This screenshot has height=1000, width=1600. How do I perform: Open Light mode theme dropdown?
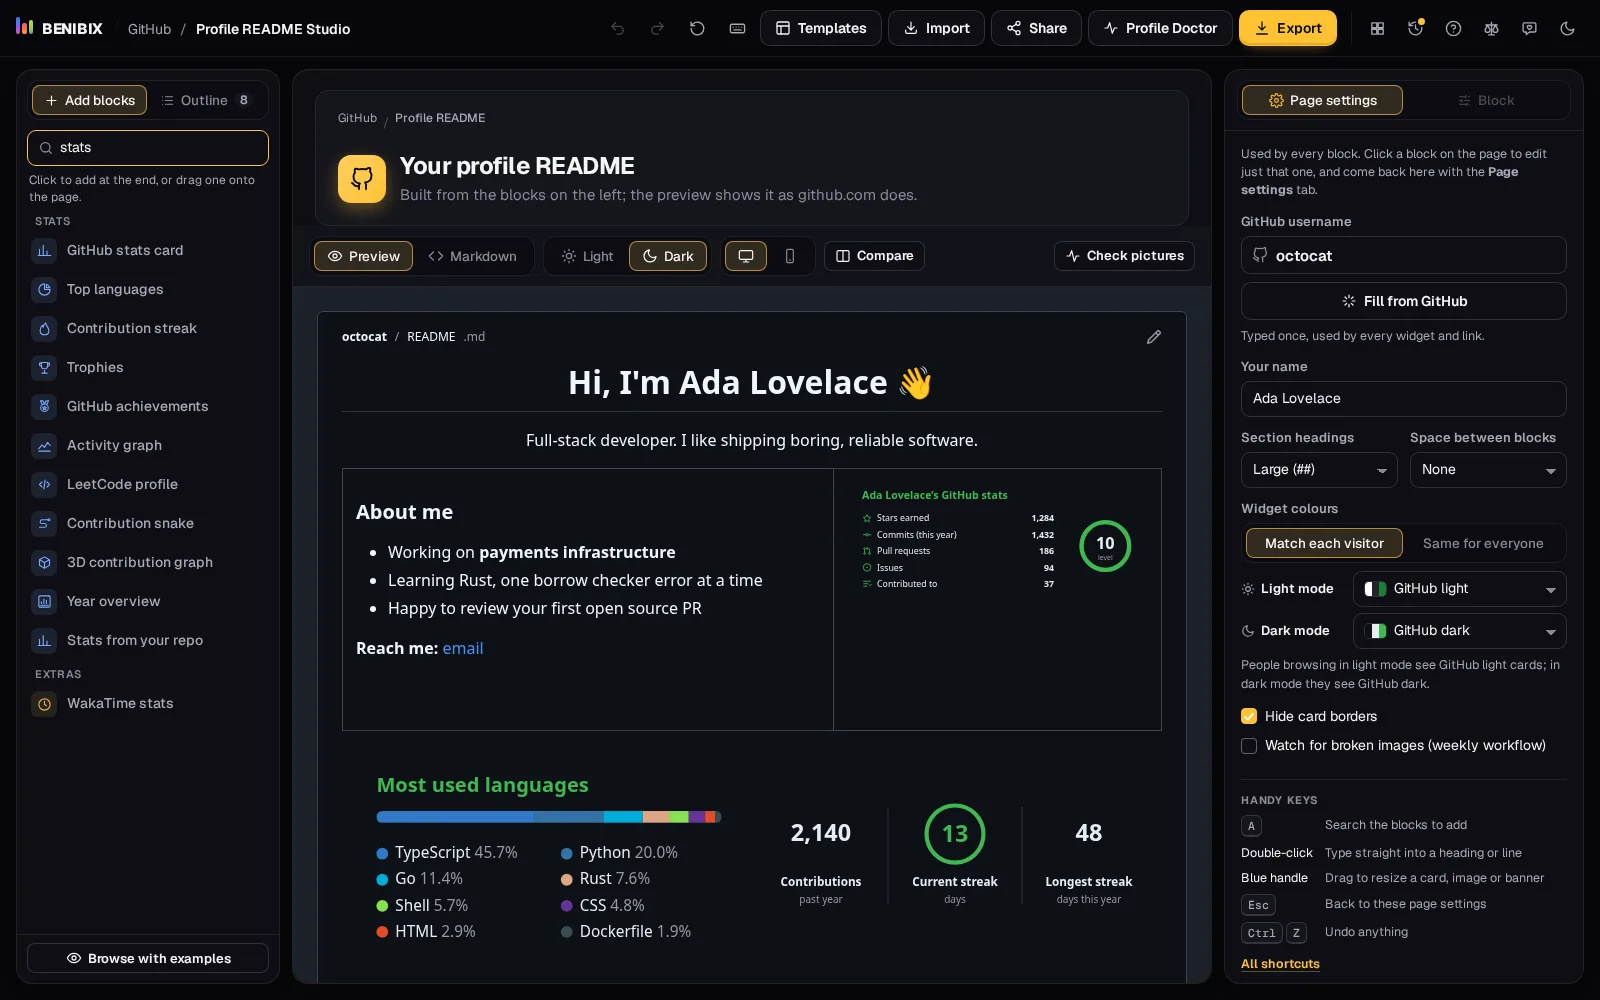(1460, 589)
